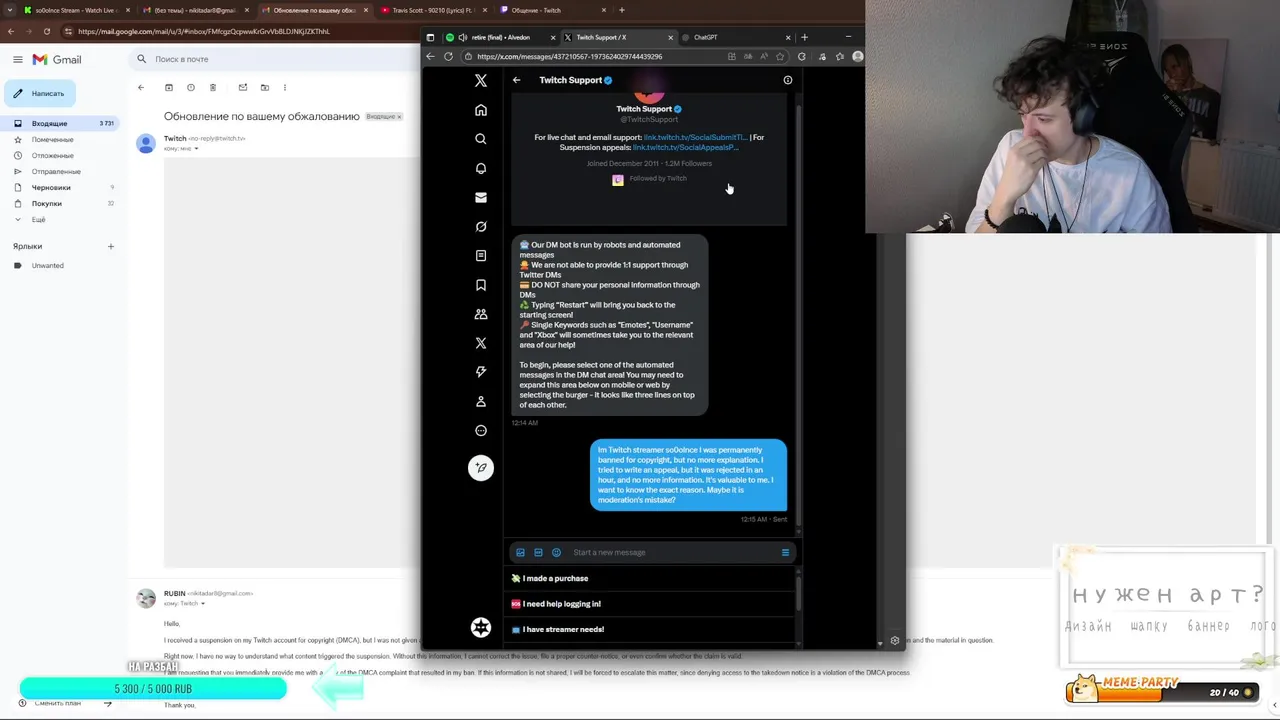Reload the x.com page
Viewport: 1280px width, 720px height.
click(x=448, y=57)
